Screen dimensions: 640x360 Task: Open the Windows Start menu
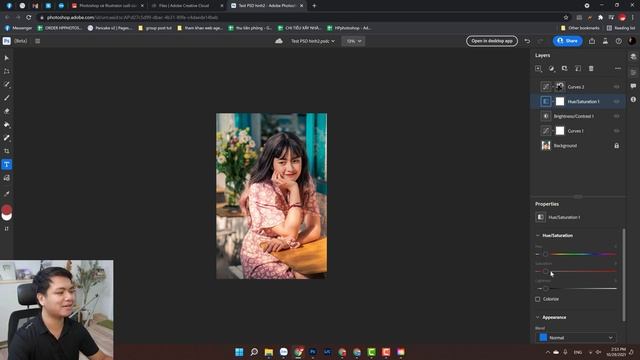tap(239, 352)
